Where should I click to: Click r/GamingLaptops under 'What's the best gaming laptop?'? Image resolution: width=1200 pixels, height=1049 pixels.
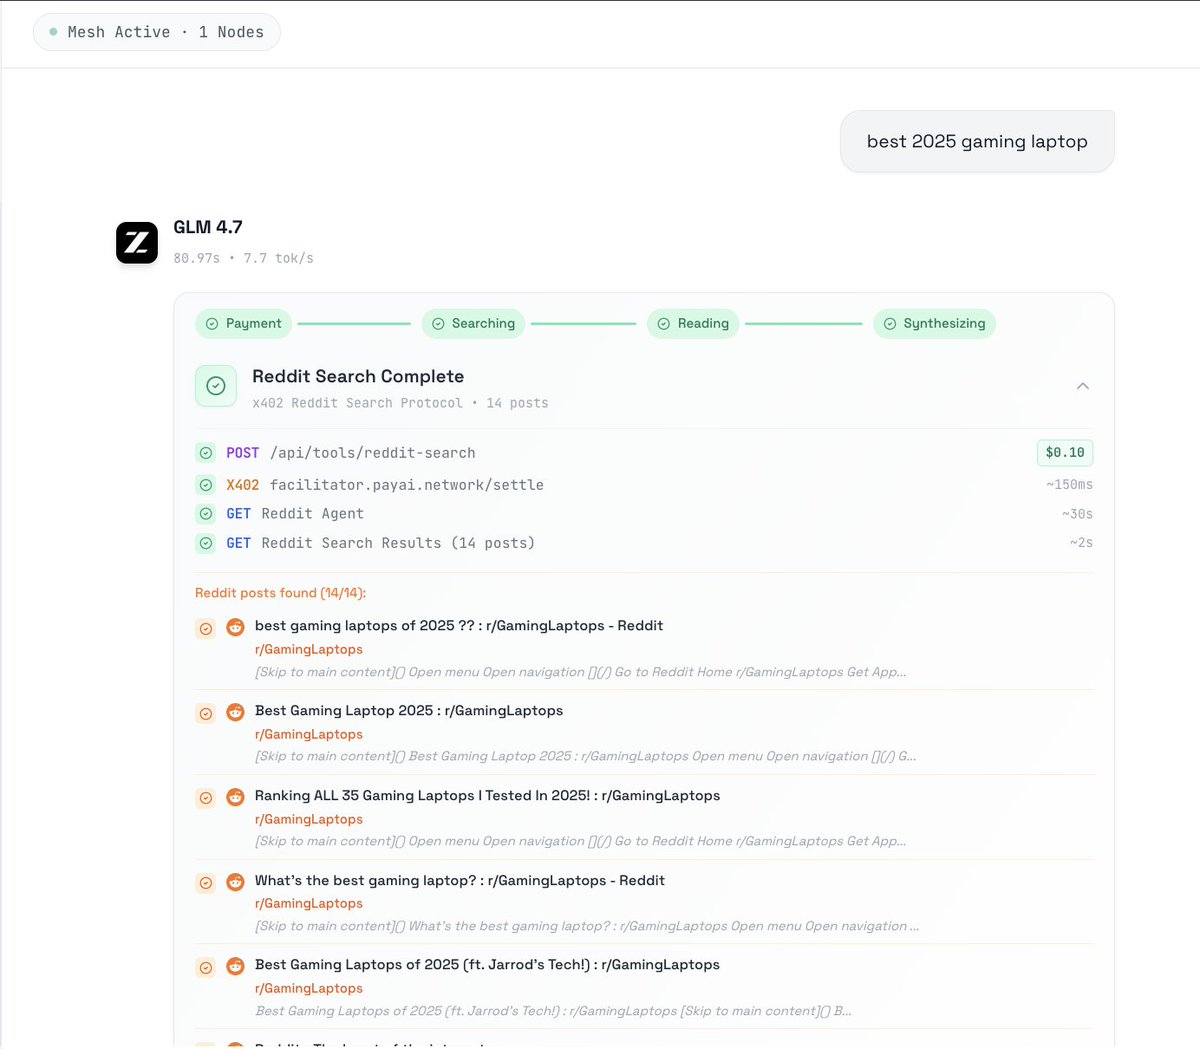(309, 904)
